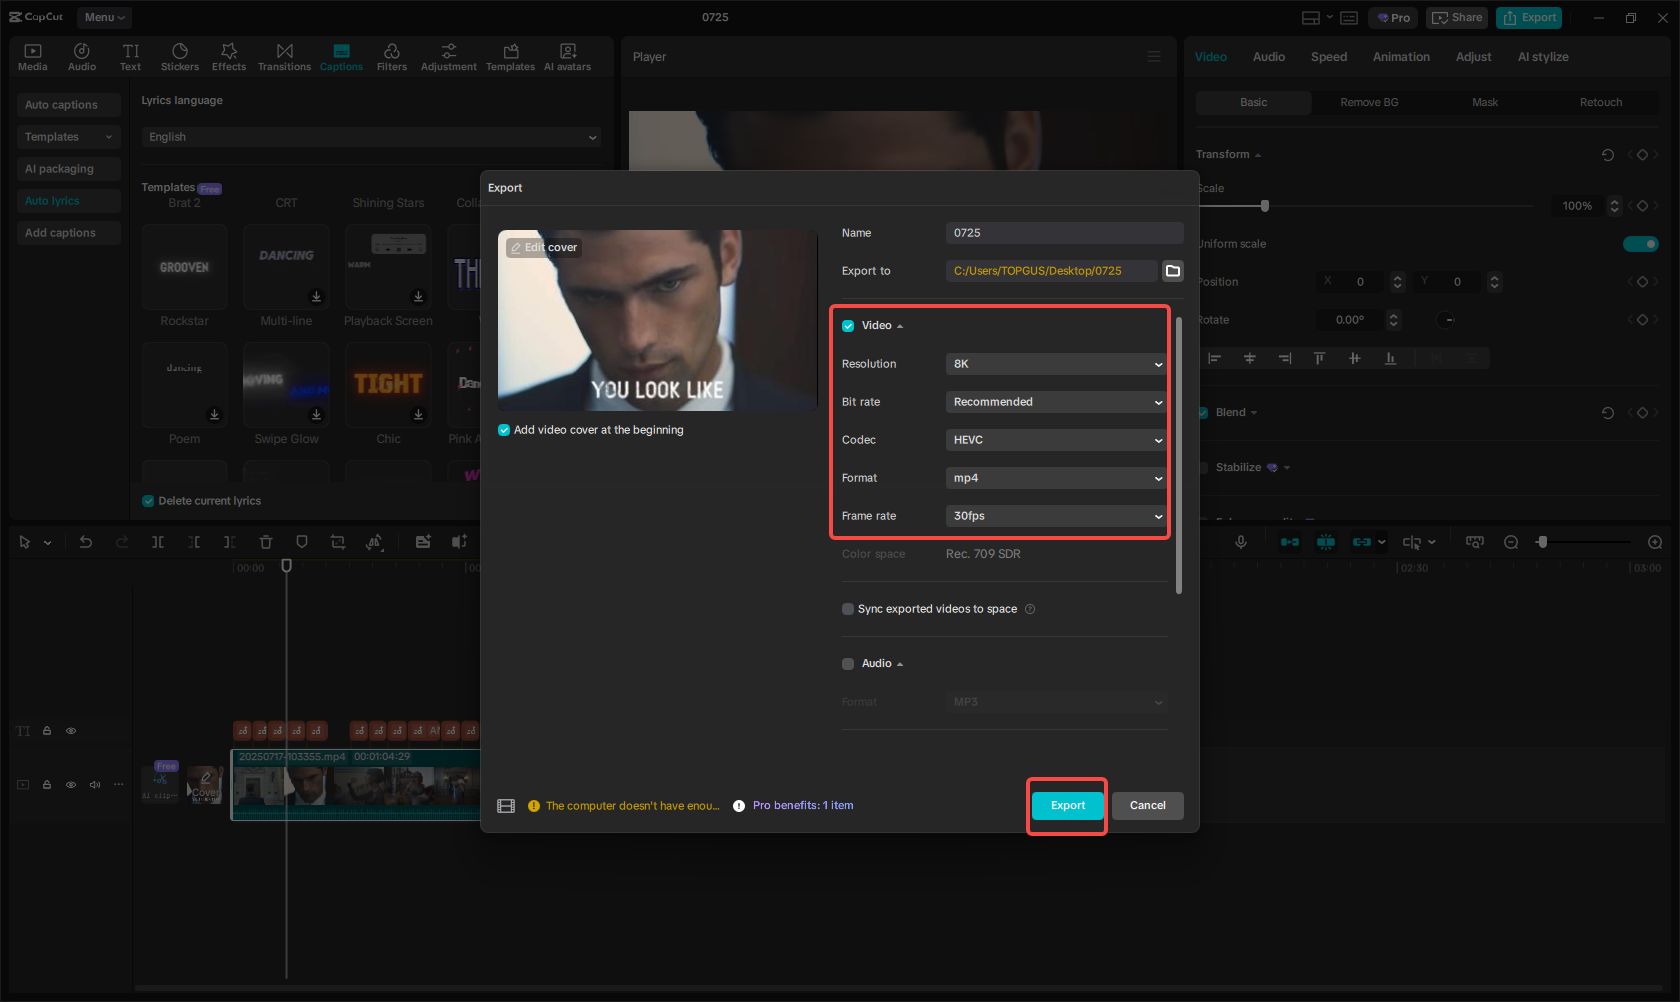
Task: Select the 20250717-103355.mp4 clip in timeline
Action: [x=355, y=785]
